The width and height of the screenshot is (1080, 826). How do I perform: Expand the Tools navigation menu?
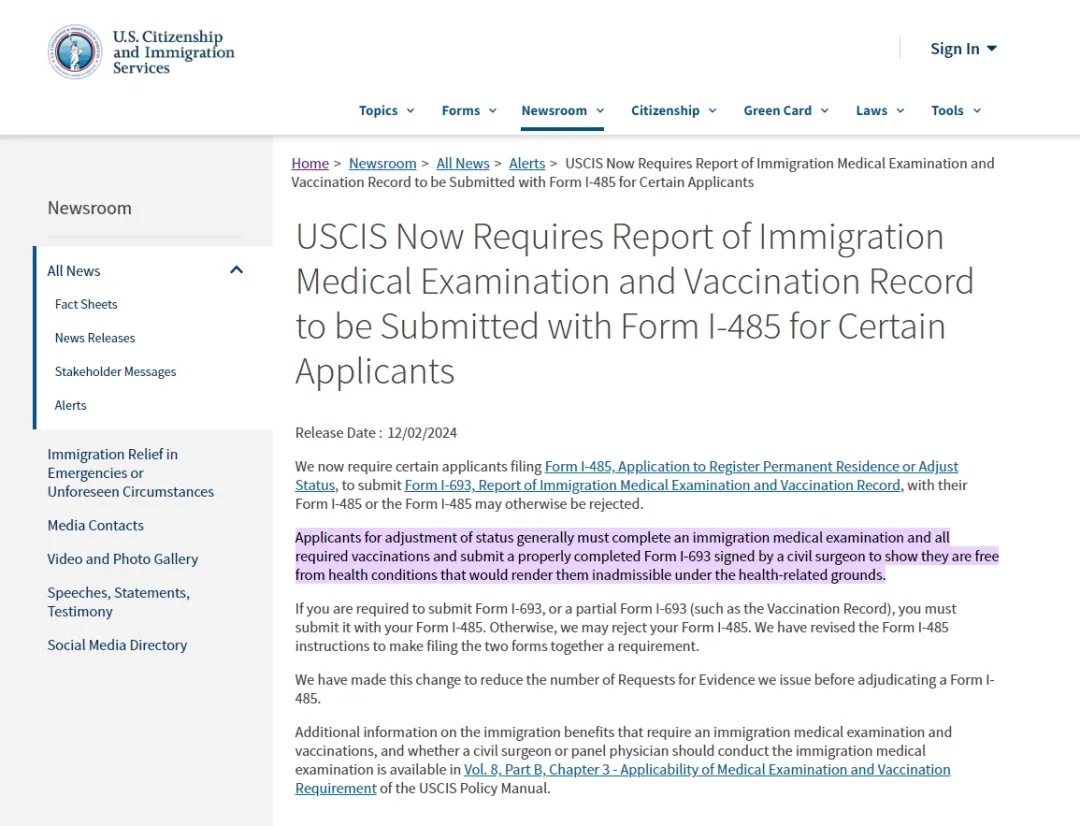click(x=956, y=110)
